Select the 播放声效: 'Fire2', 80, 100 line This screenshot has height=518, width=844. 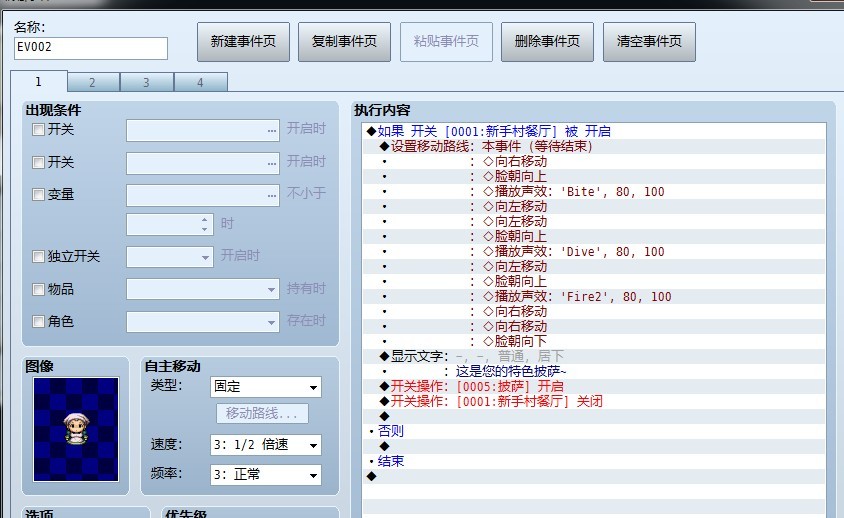pyautogui.click(x=594, y=297)
